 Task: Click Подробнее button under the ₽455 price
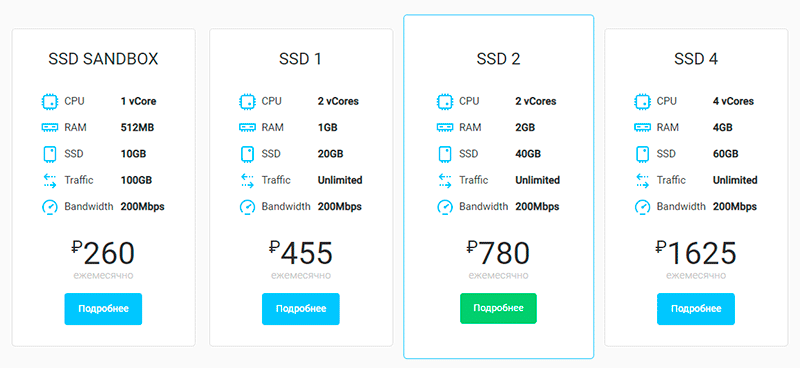point(301,309)
